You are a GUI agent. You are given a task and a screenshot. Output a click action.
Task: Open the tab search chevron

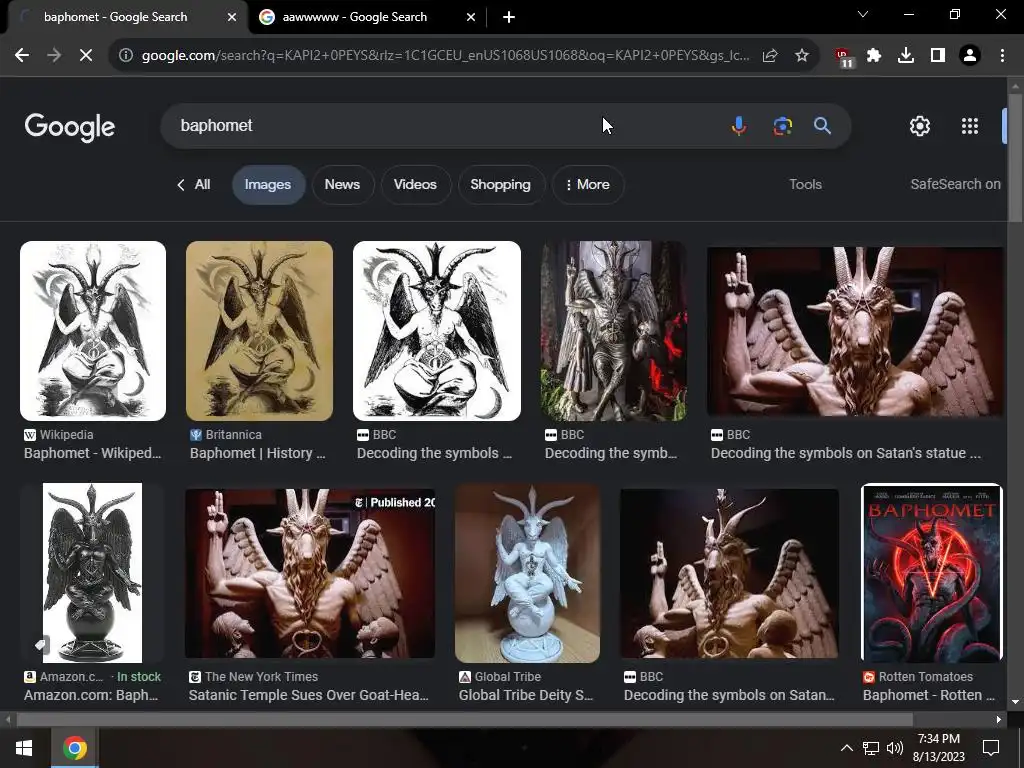pos(863,14)
